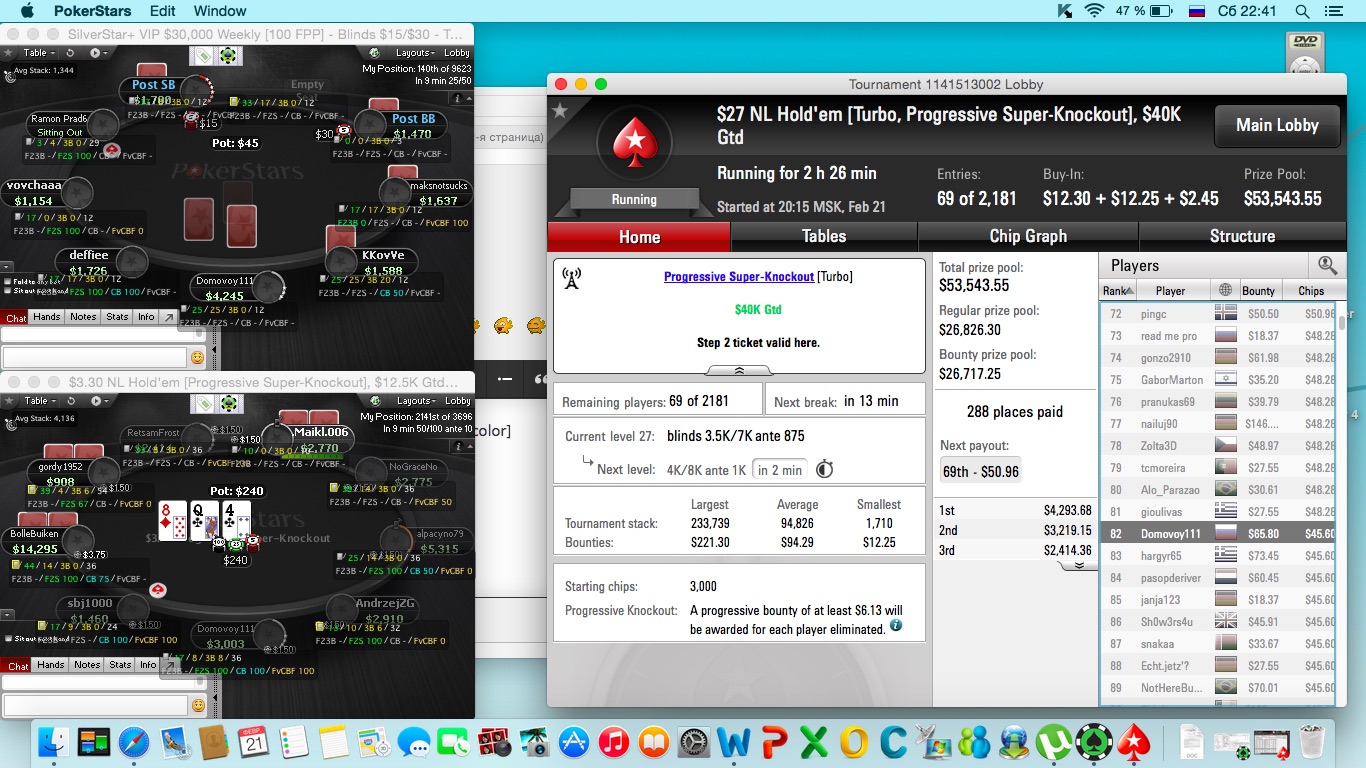Click the PokerStars red spade Dock icon

point(1134,743)
